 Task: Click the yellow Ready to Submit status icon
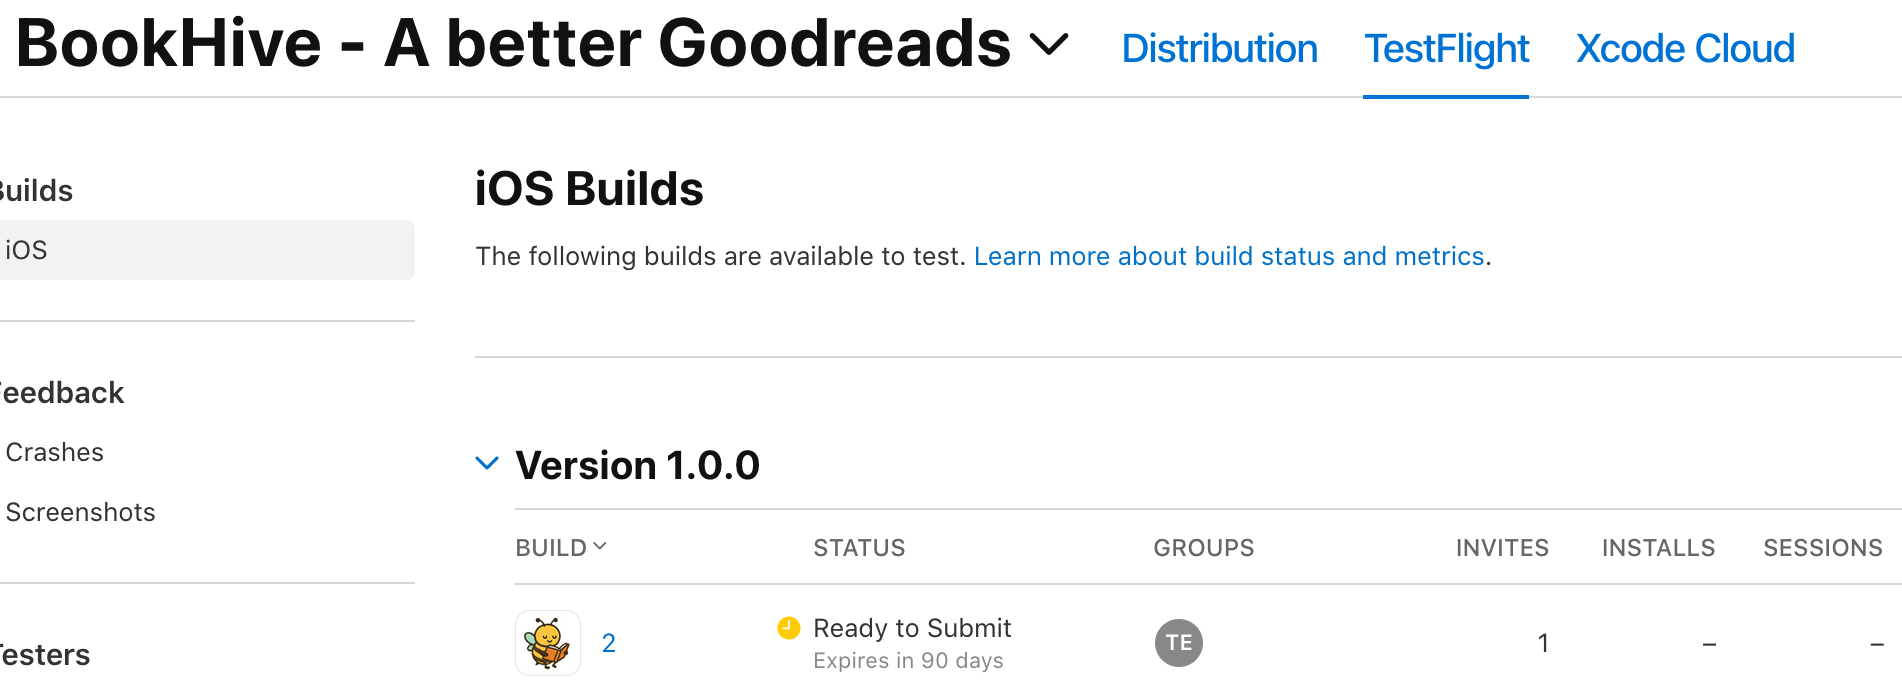click(789, 628)
